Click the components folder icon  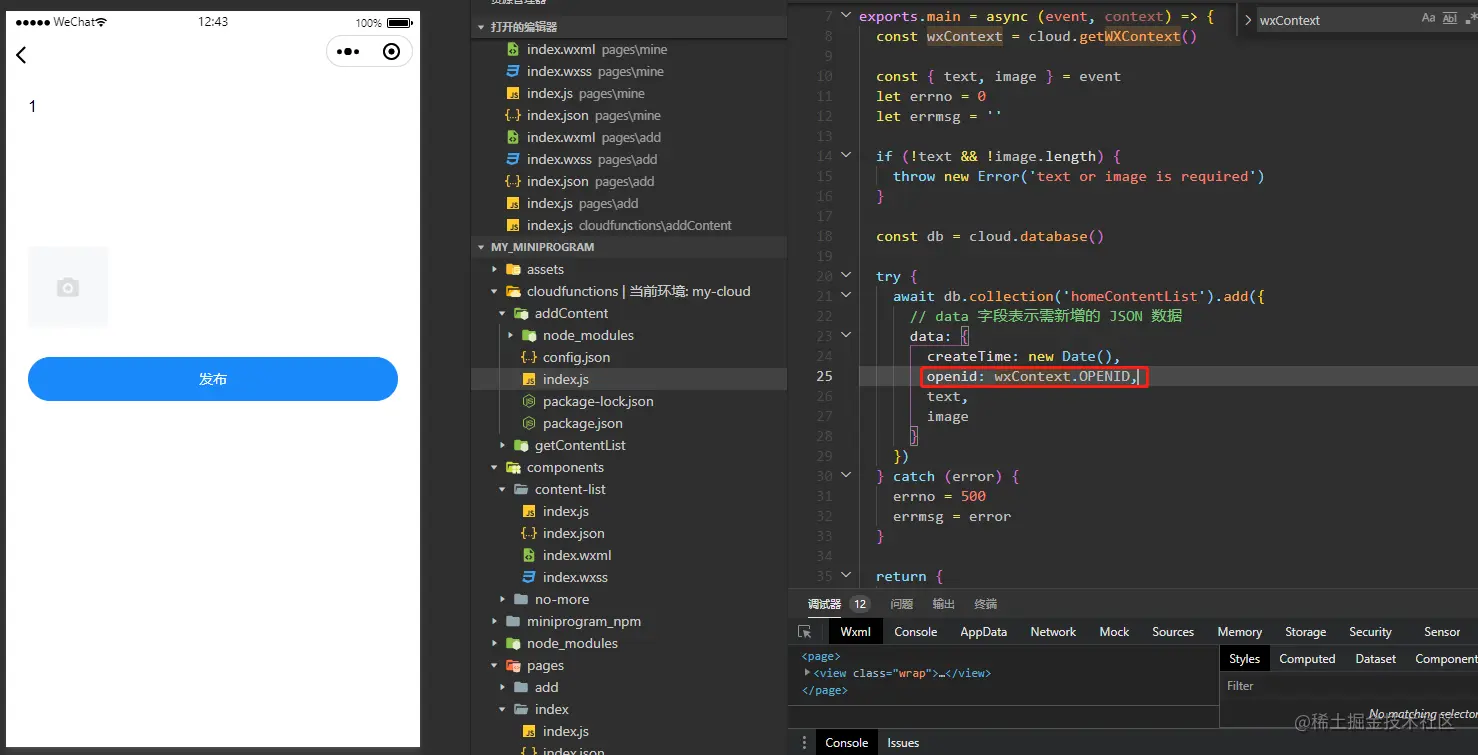pyautogui.click(x=513, y=467)
